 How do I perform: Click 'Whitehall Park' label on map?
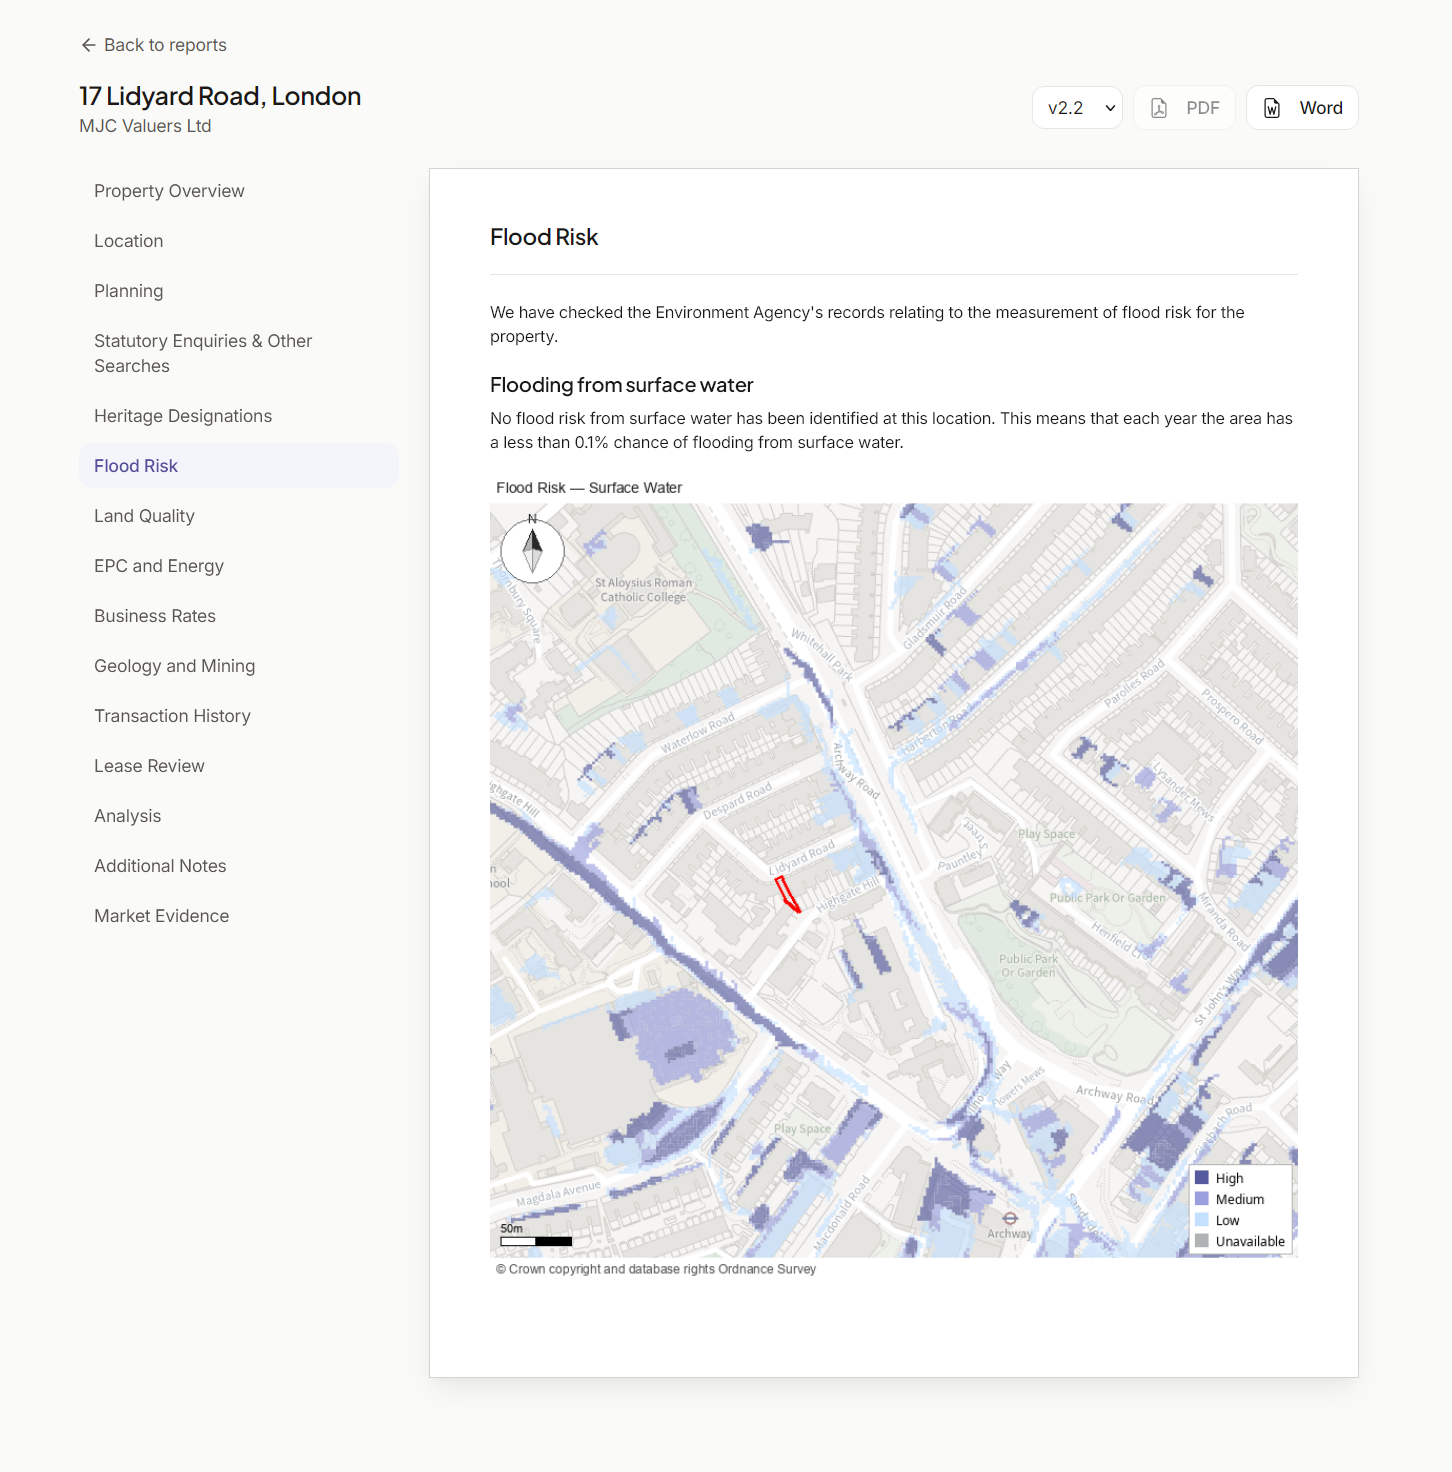[821, 655]
